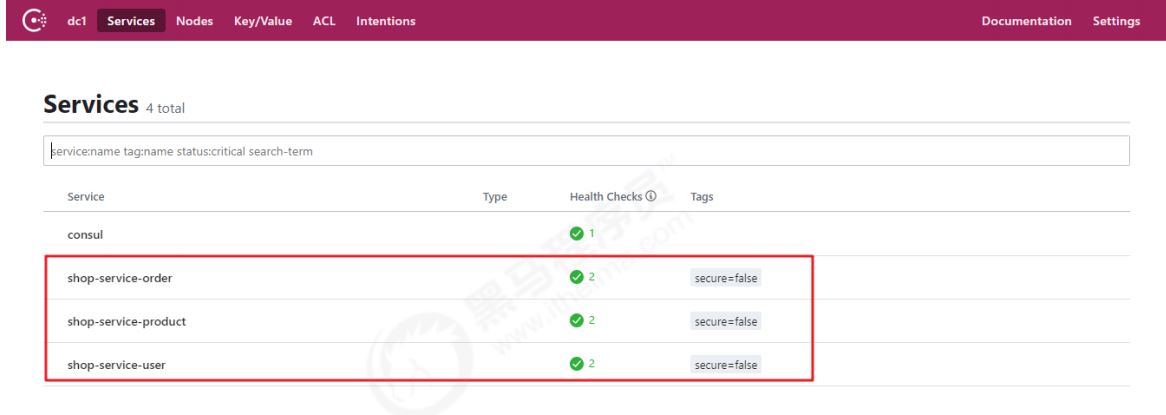Click consul's passing check icon
1166x415 pixels.
coord(576,234)
